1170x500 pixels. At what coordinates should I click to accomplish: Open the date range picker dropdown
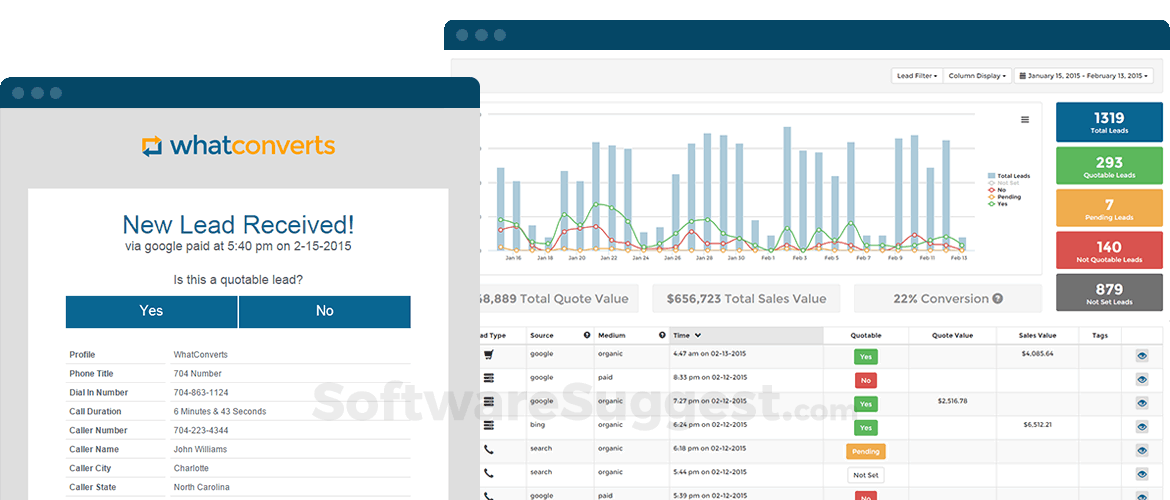[x=1084, y=76]
